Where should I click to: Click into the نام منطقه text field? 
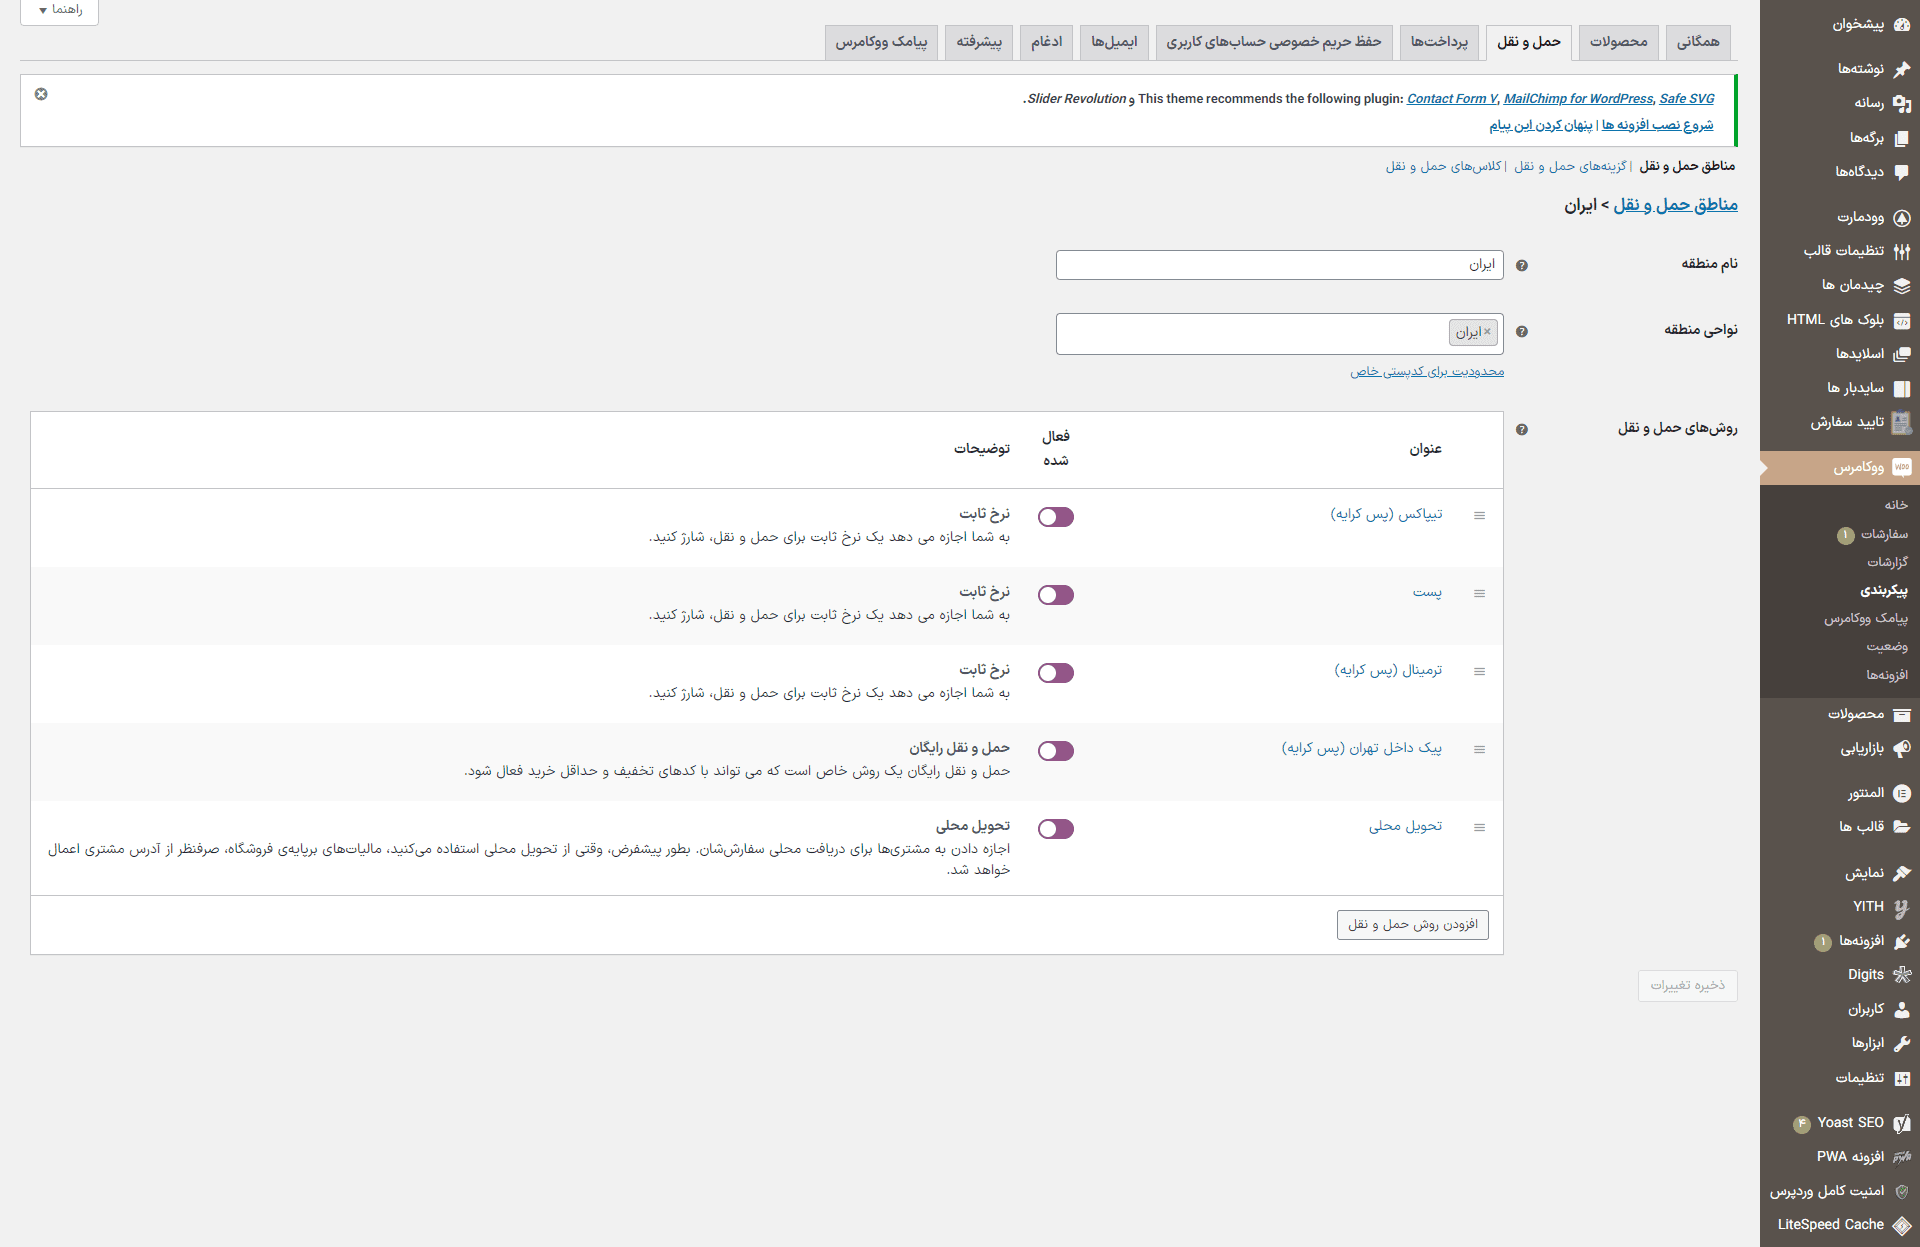[x=1279, y=265]
